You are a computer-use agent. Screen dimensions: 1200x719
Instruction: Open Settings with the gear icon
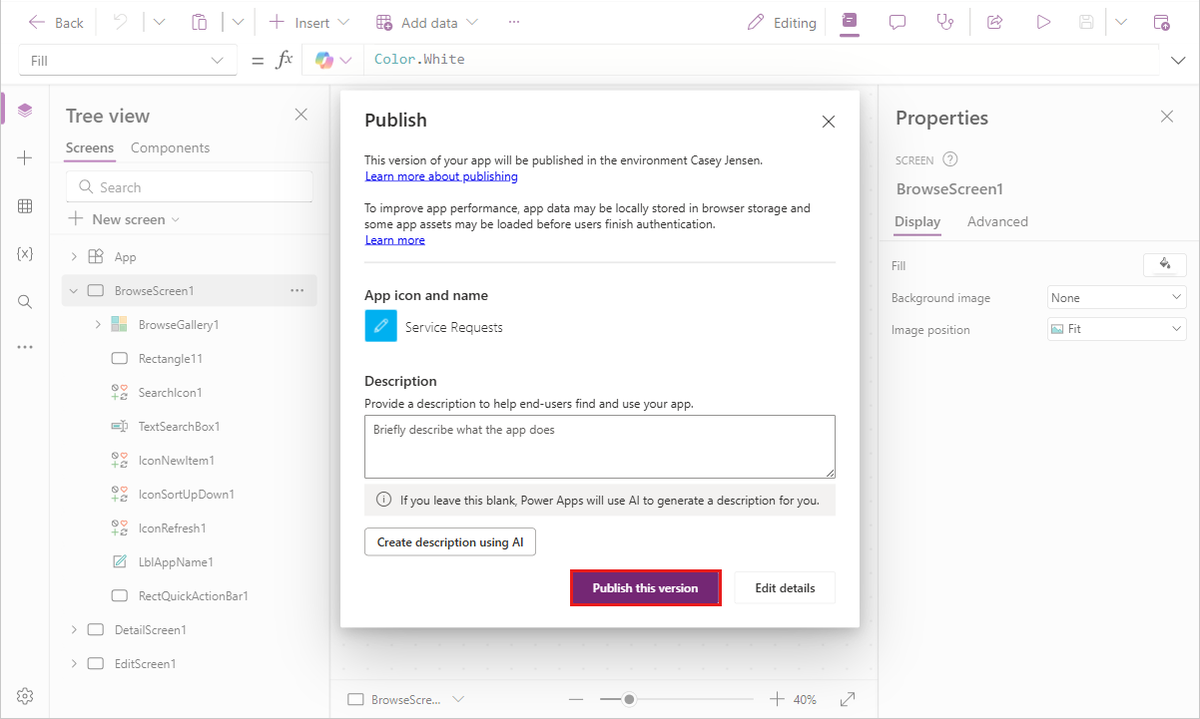click(25, 695)
